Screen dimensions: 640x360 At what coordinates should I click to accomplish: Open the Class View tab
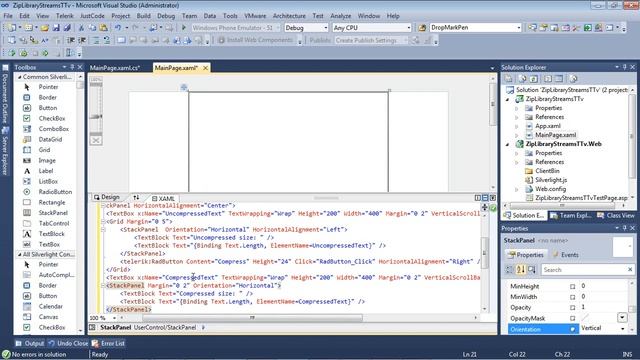(x=616, y=216)
